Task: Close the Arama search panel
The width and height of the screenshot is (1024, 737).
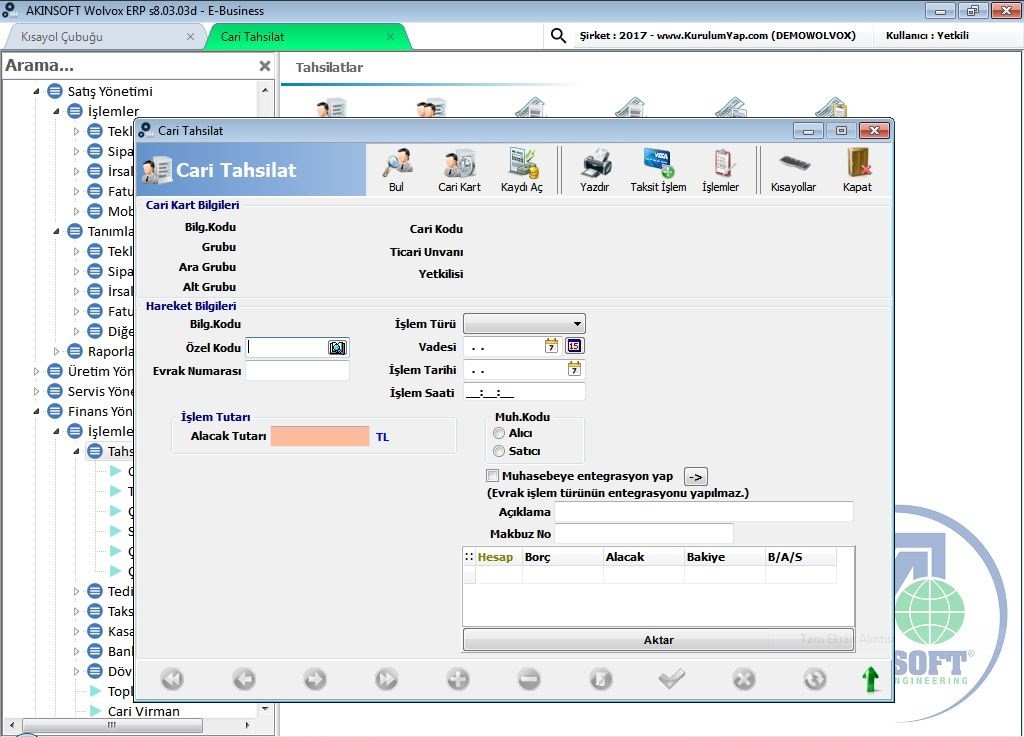Action: pyautogui.click(x=264, y=66)
